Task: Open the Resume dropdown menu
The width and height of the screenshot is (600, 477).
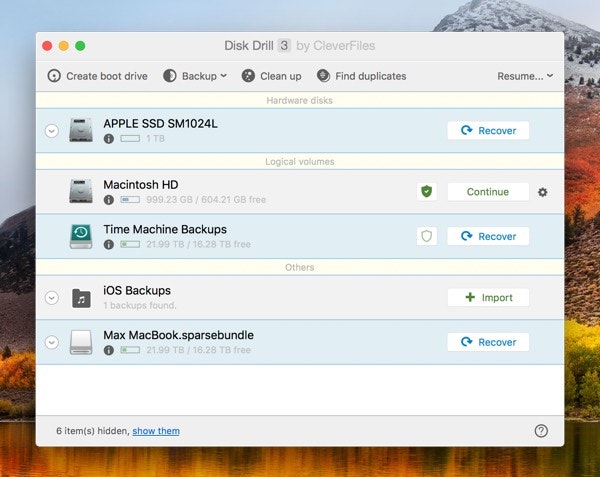Action: pos(525,76)
